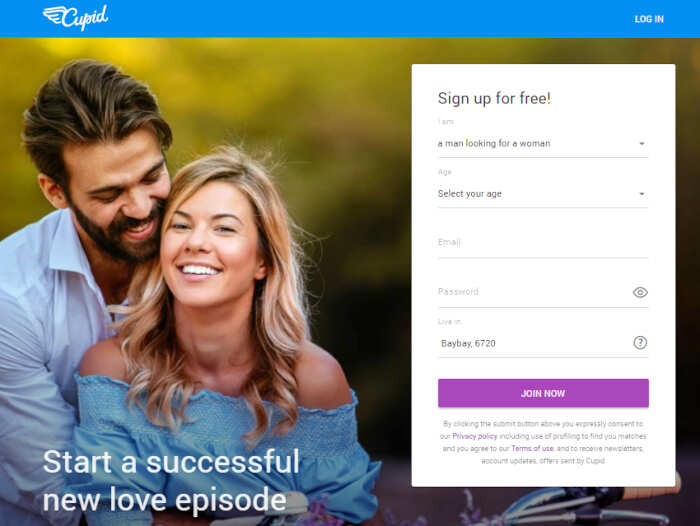Open 'a man looking for a woman' selector
The image size is (700, 526).
[543, 144]
